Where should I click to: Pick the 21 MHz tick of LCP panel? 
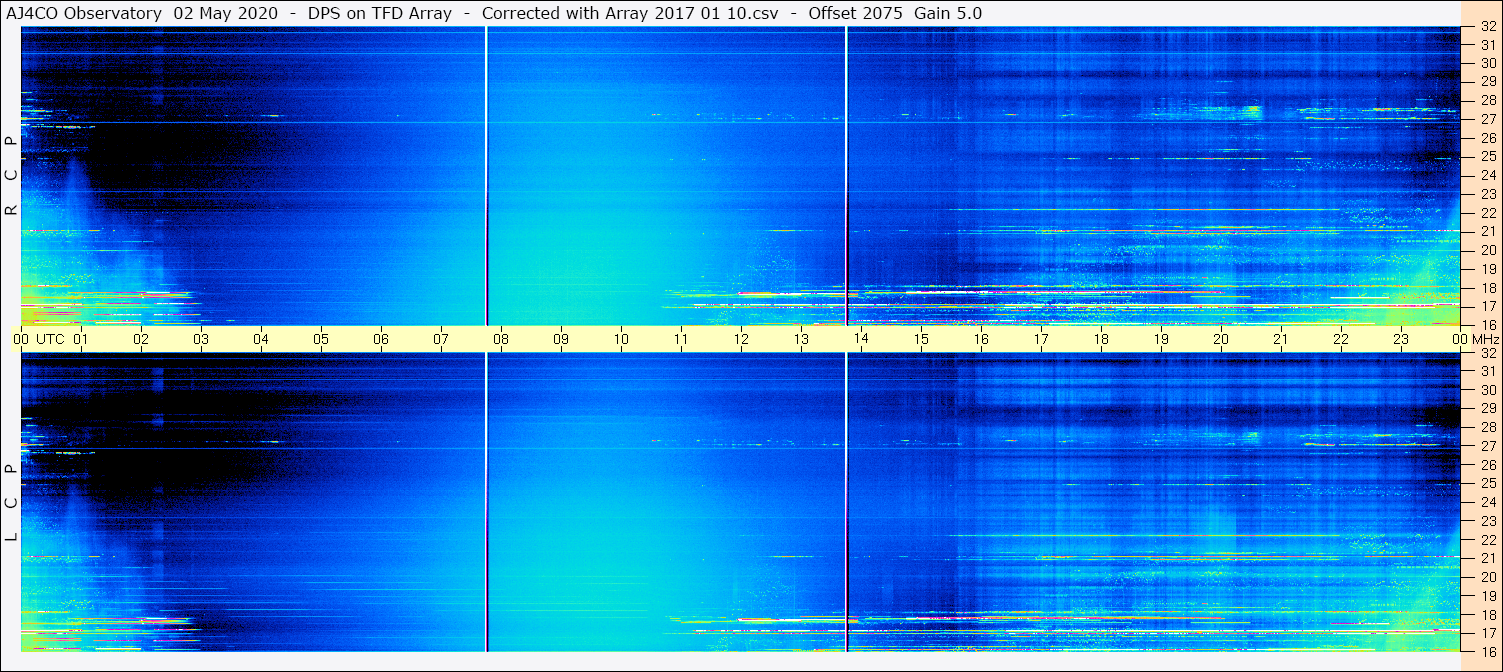coord(1487,558)
